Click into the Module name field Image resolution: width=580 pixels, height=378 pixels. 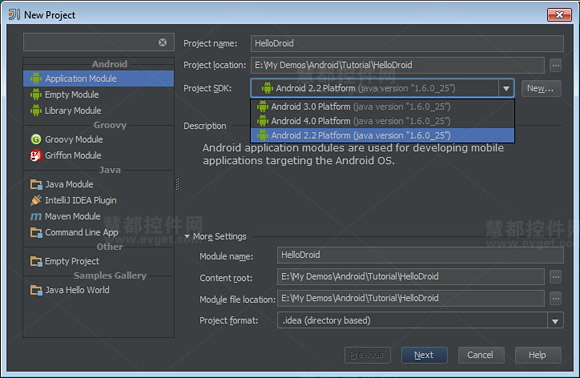pyautogui.click(x=420, y=255)
